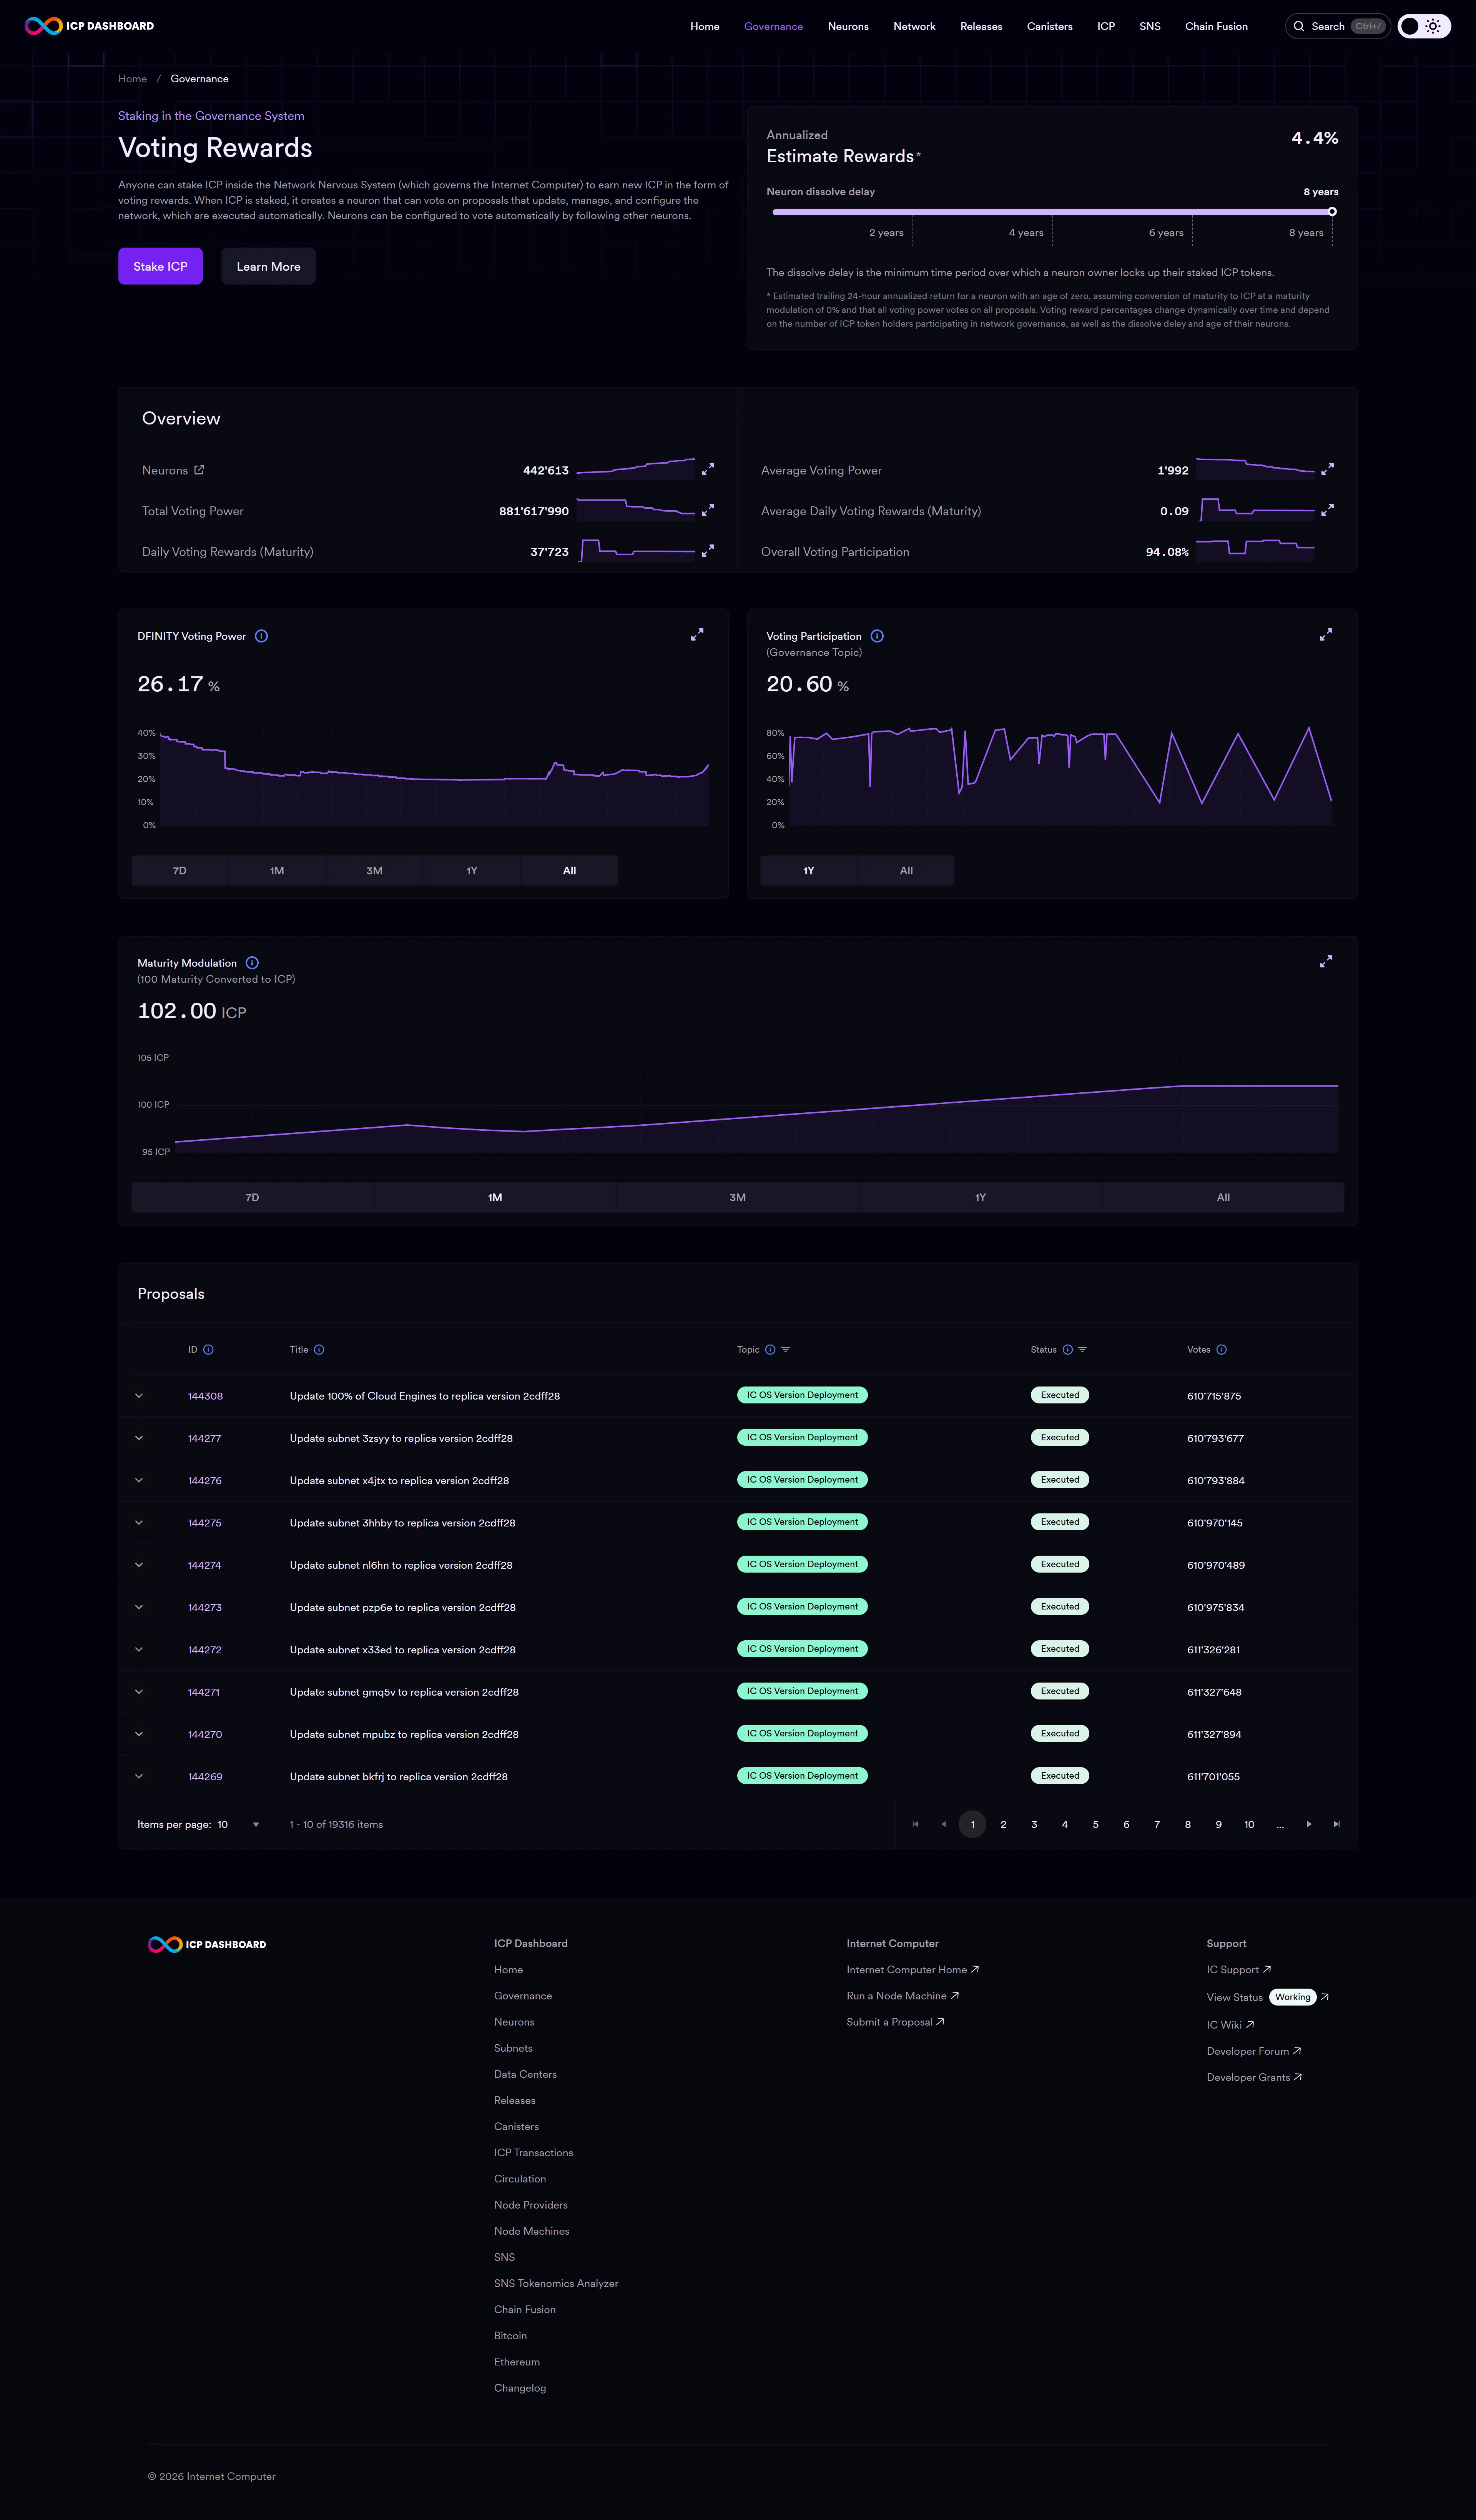
Task: Set Maturity Modulation range to 1Y
Action: pyautogui.click(x=980, y=1198)
